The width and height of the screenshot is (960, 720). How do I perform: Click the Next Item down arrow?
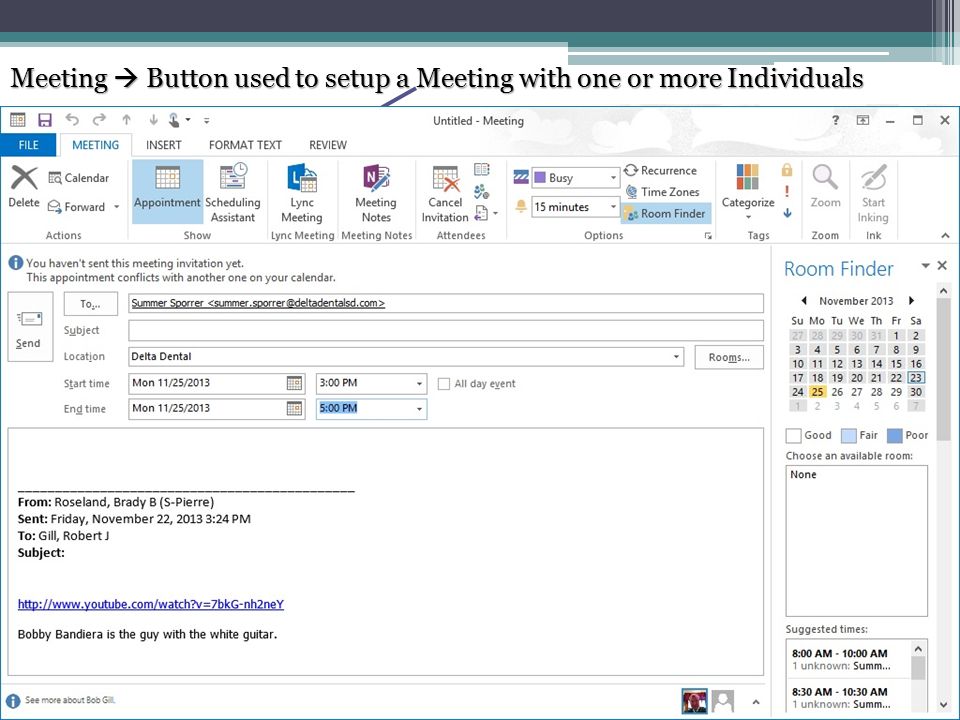[x=153, y=120]
